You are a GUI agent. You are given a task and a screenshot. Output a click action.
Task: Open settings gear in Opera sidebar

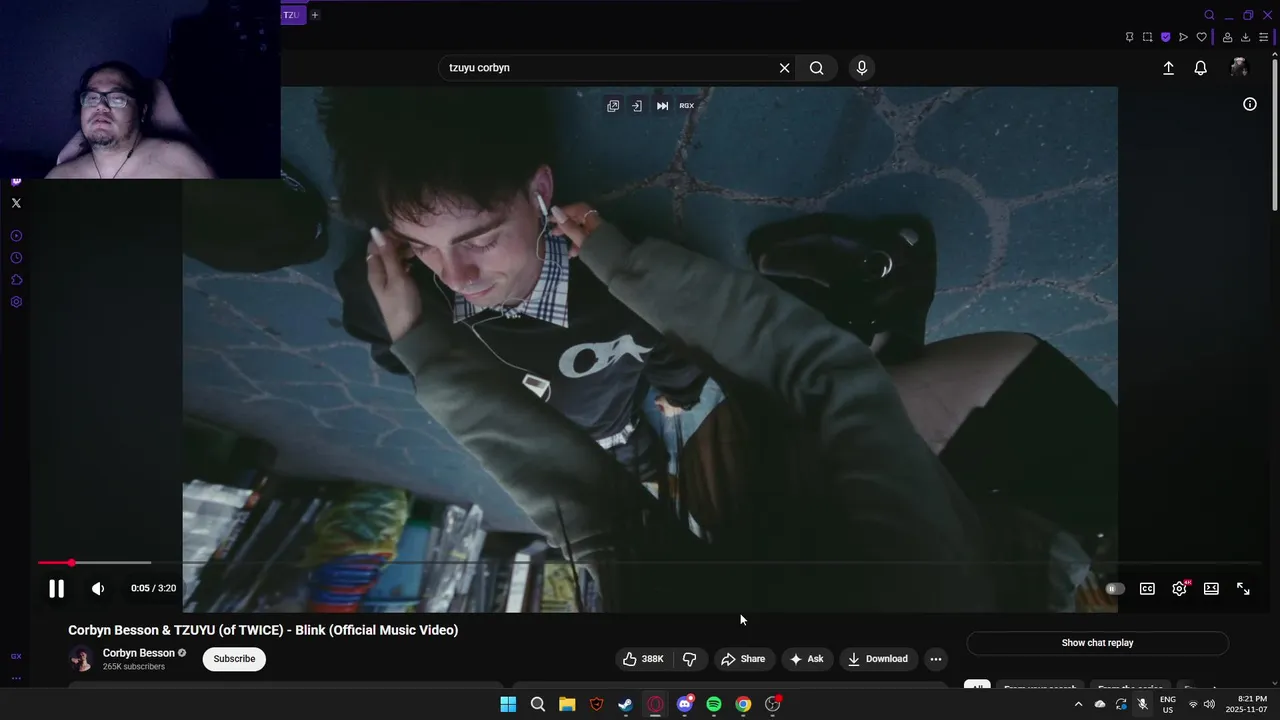tap(16, 302)
